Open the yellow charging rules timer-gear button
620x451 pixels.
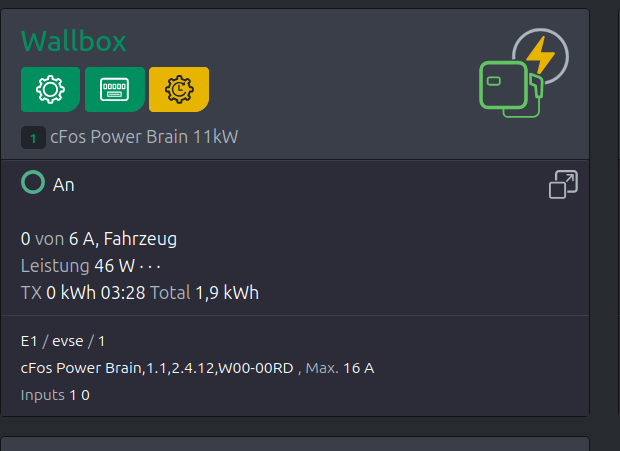179,89
